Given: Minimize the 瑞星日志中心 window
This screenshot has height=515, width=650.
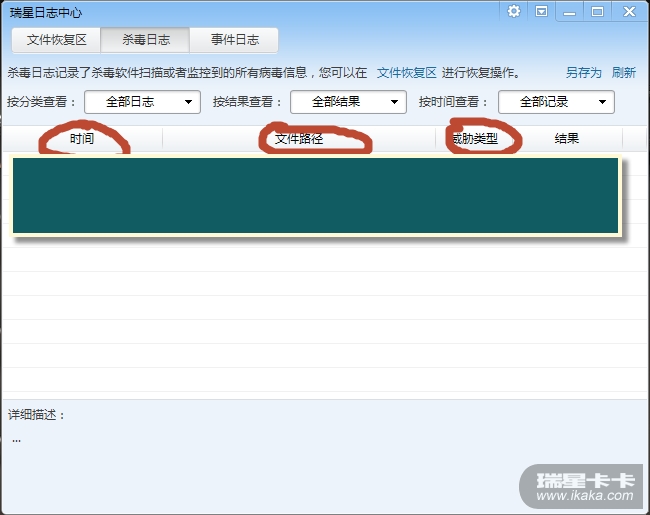Looking at the screenshot, I should pos(569,12).
